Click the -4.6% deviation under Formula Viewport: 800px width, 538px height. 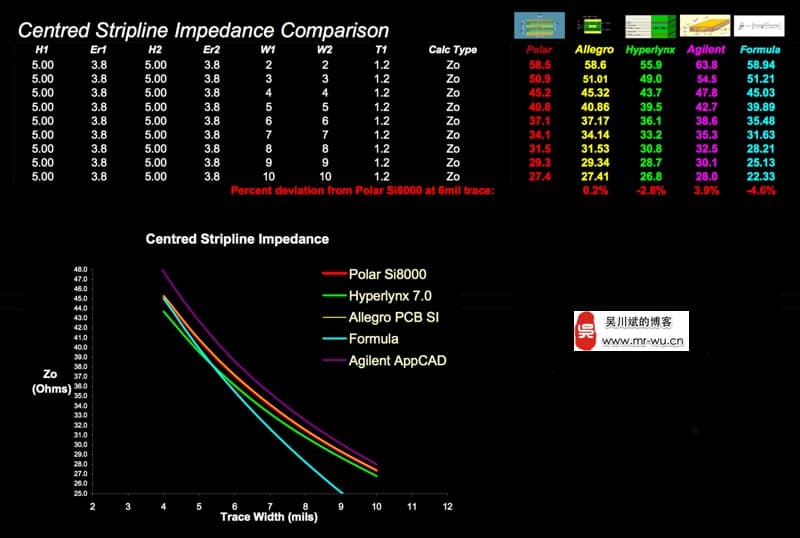tap(761, 191)
